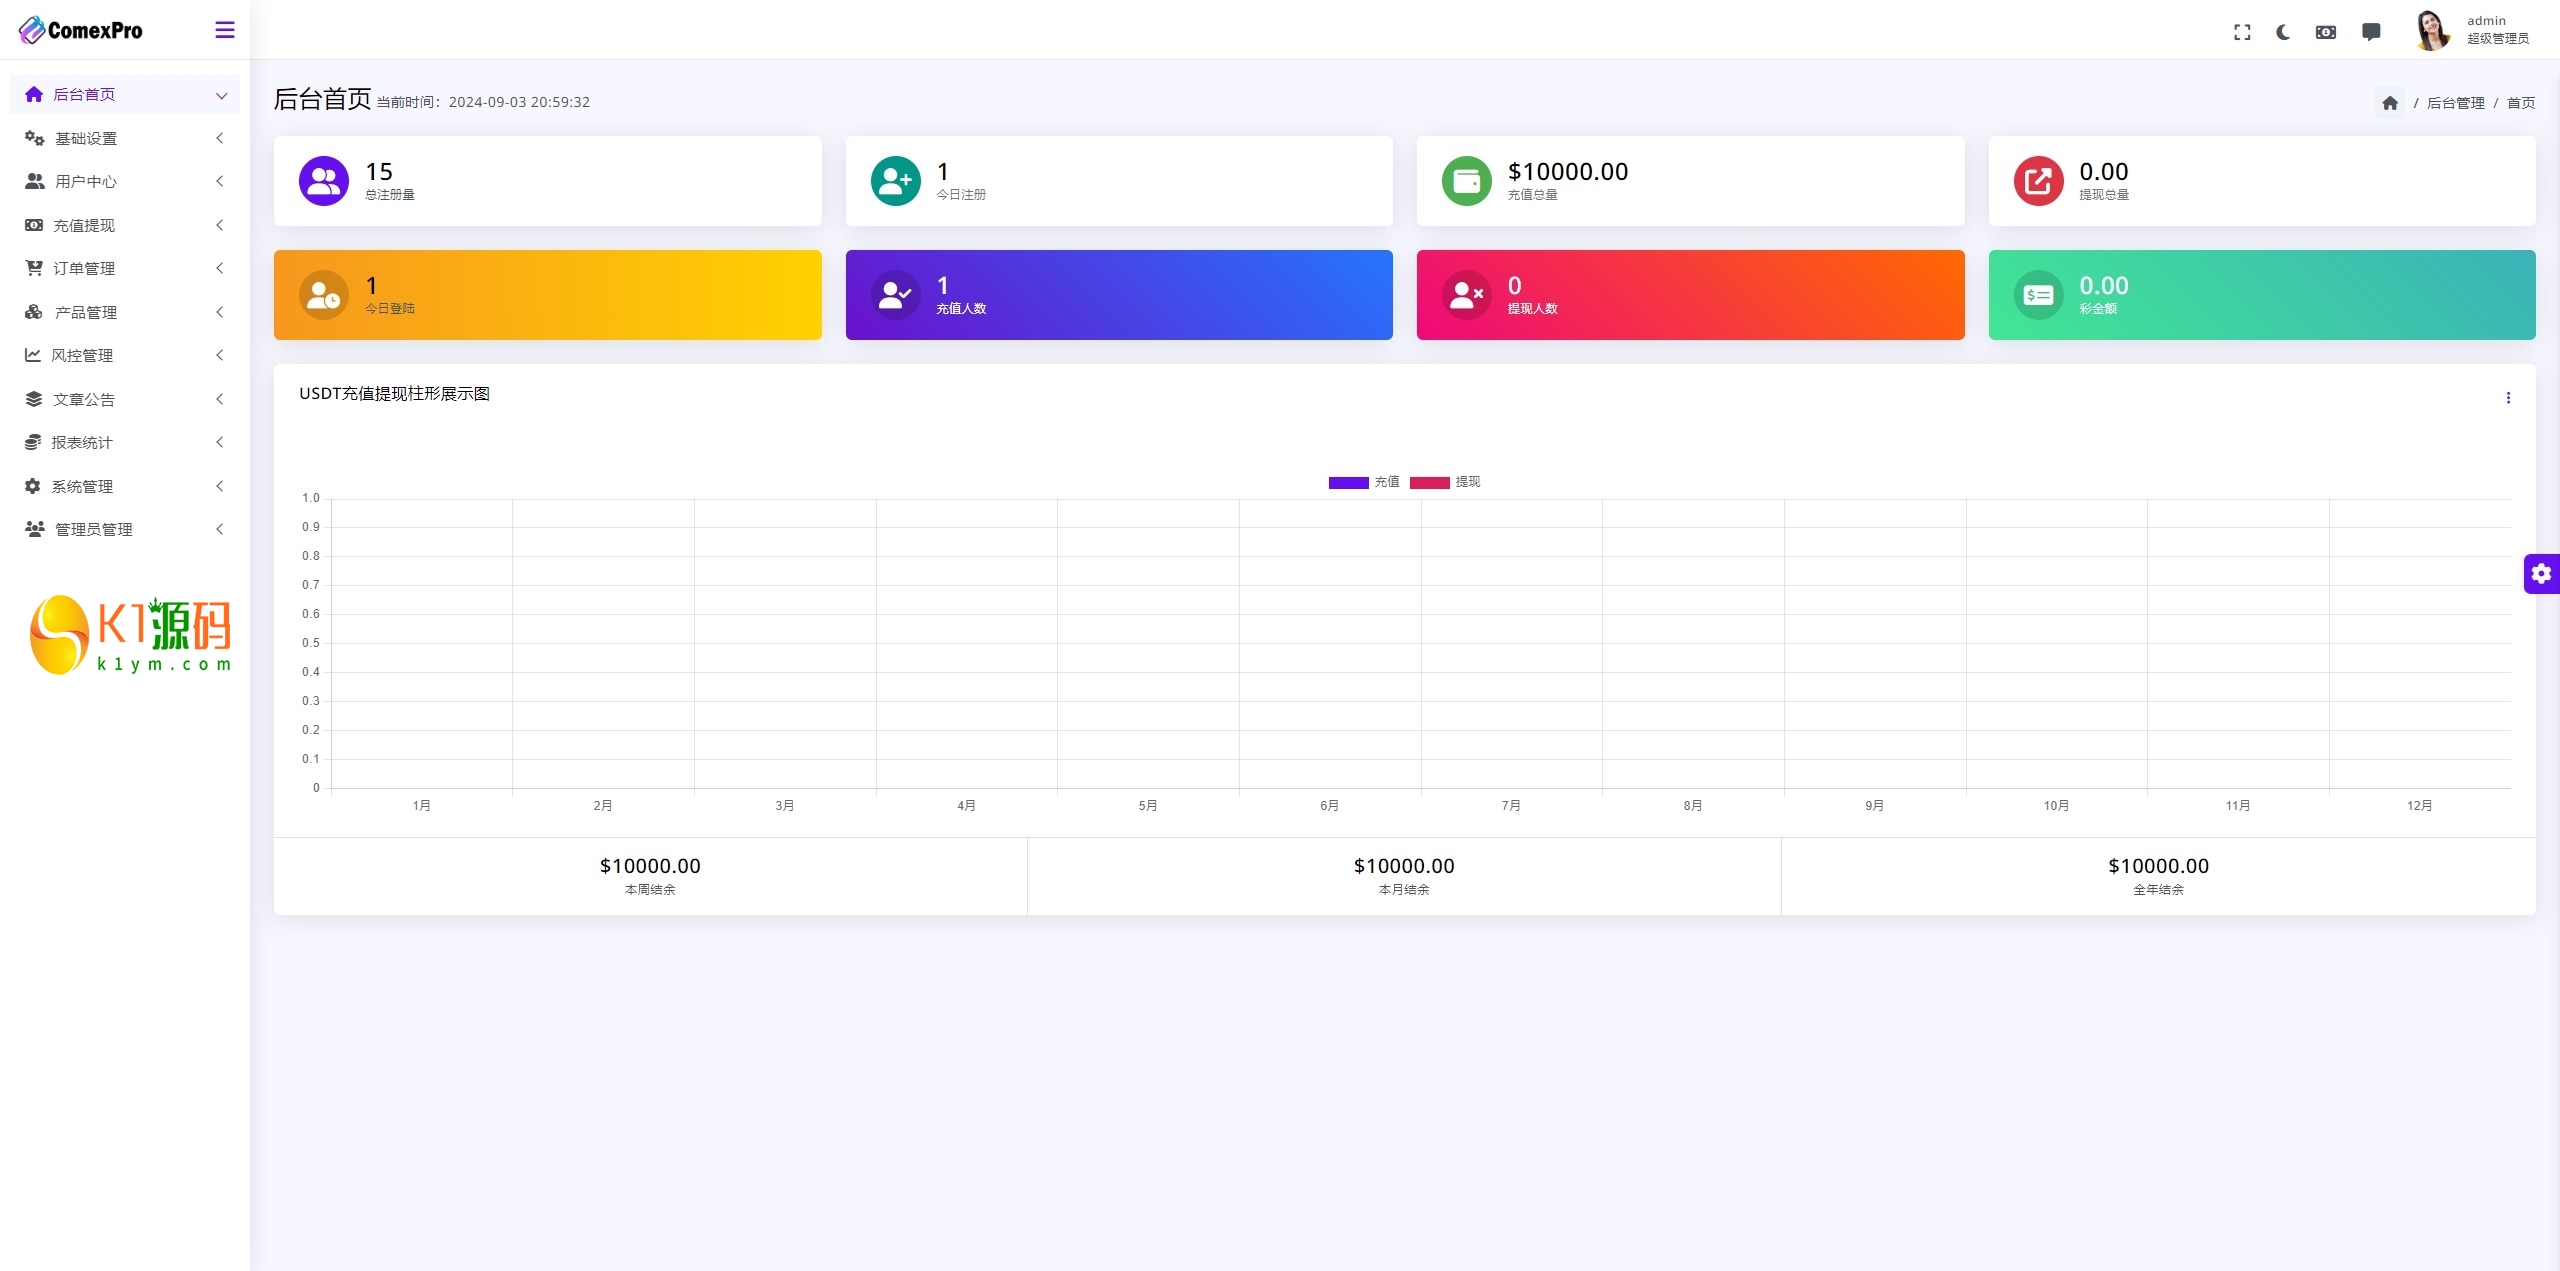Image resolution: width=2560 pixels, height=1271 pixels.
Task: Toggle dark mode moon icon
Action: pyautogui.click(x=2283, y=32)
